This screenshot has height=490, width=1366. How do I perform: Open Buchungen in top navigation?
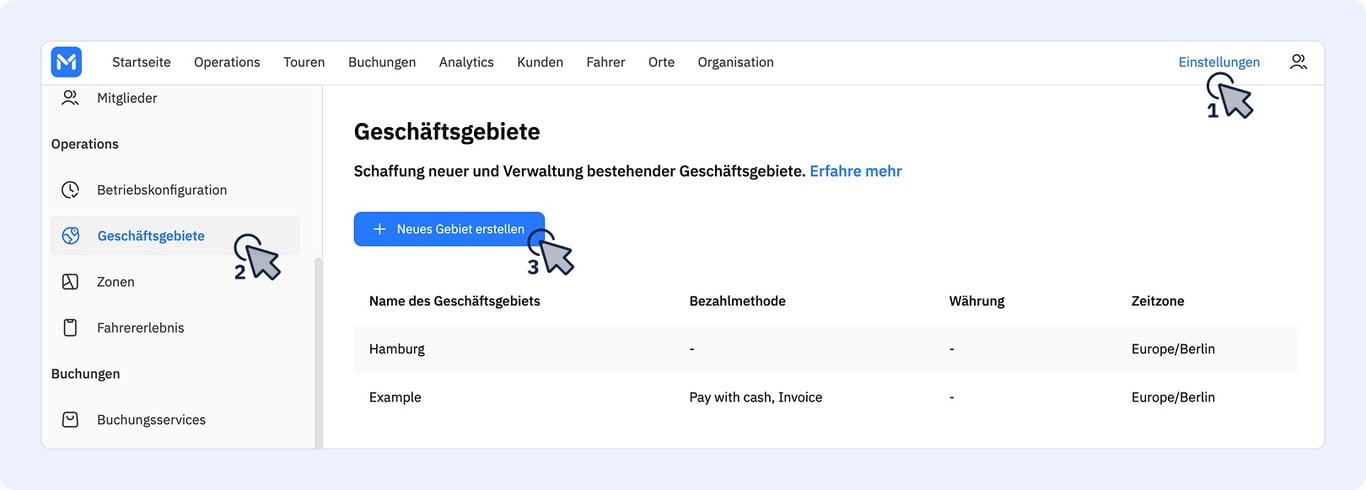[382, 62]
